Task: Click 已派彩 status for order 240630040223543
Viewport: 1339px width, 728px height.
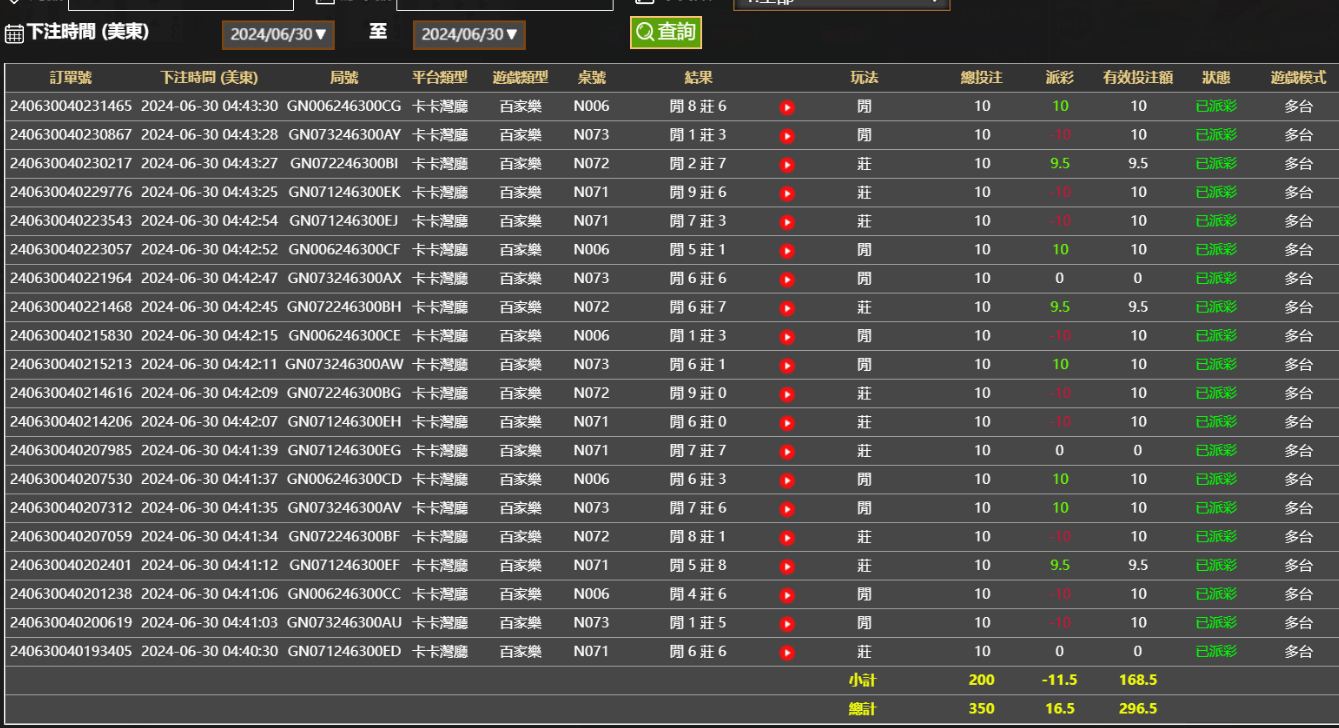Action: pyautogui.click(x=1216, y=221)
